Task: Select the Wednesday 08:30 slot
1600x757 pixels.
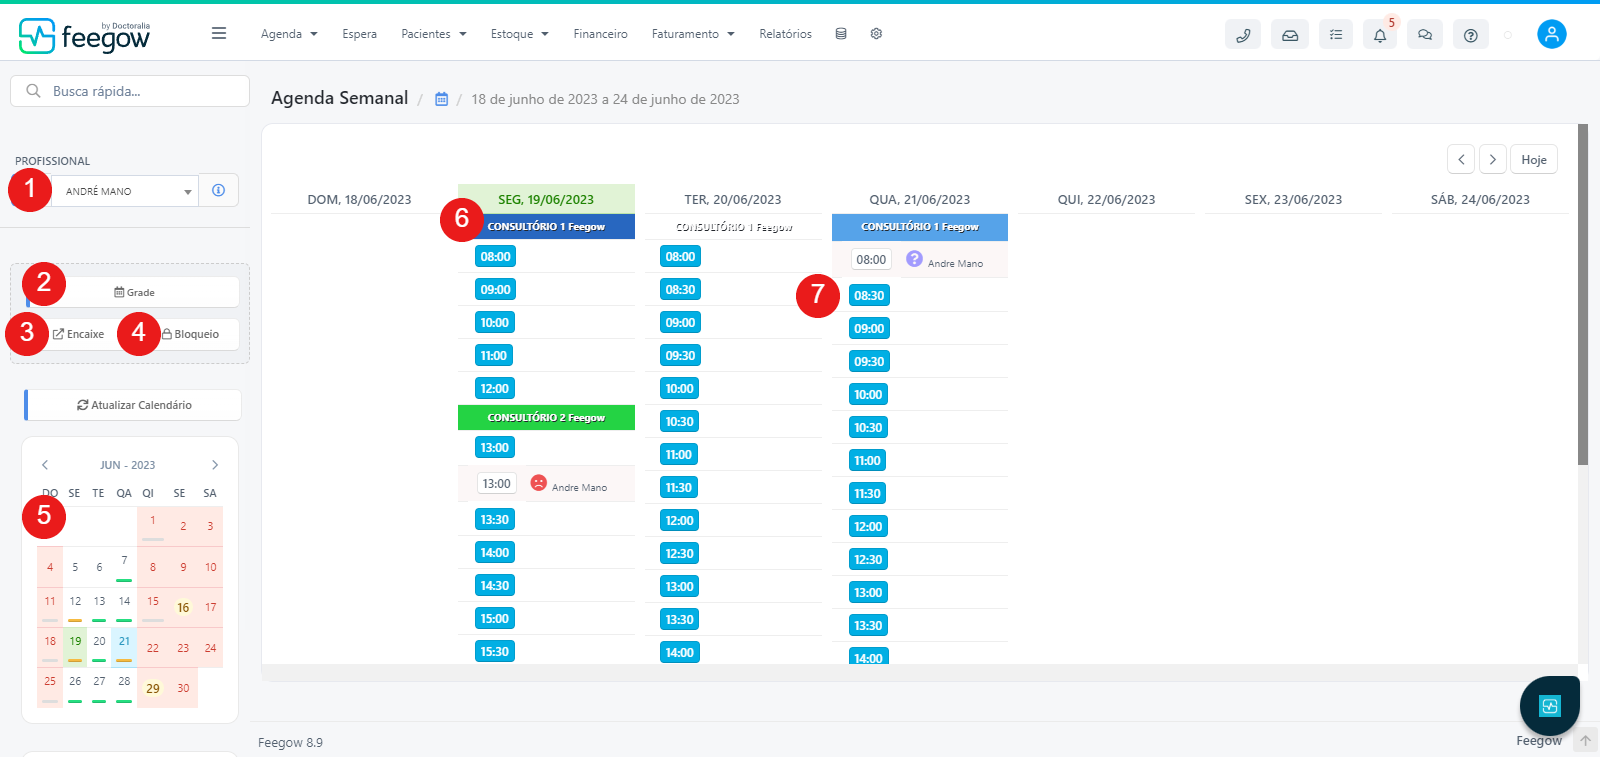Action: click(869, 296)
